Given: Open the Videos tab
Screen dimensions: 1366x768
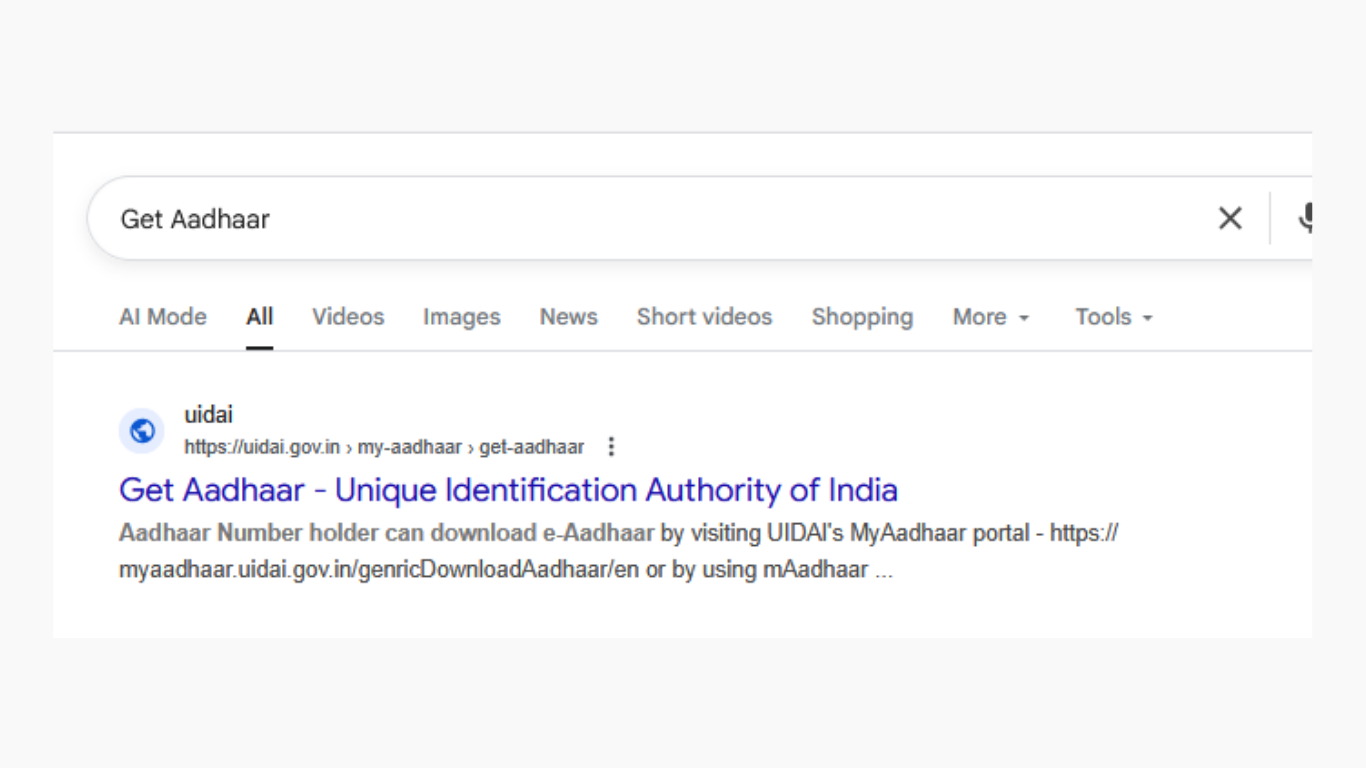Looking at the screenshot, I should pos(348,317).
